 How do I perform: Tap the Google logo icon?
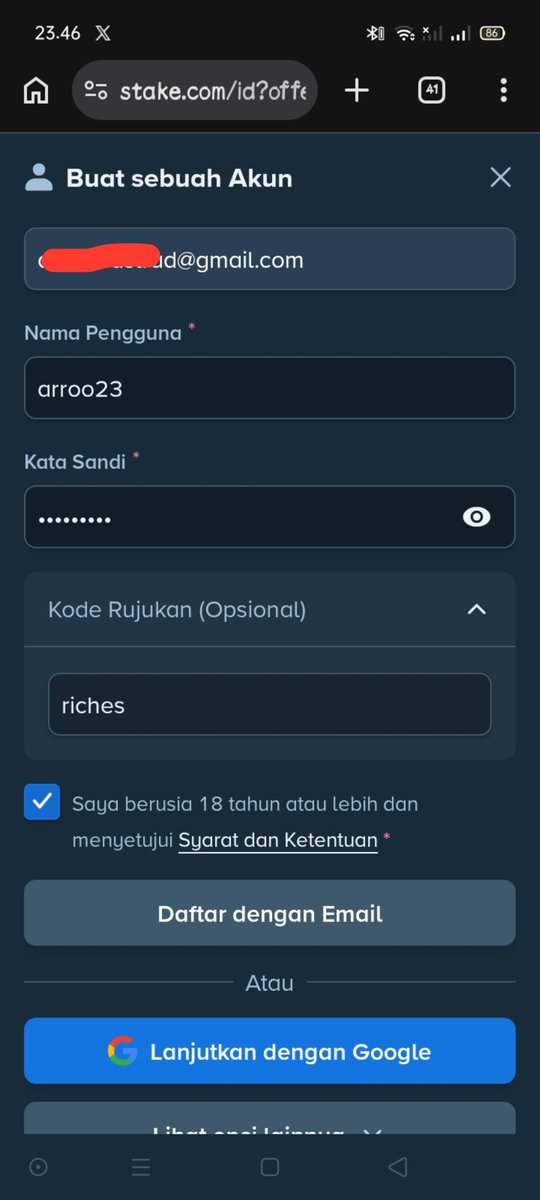point(123,1051)
